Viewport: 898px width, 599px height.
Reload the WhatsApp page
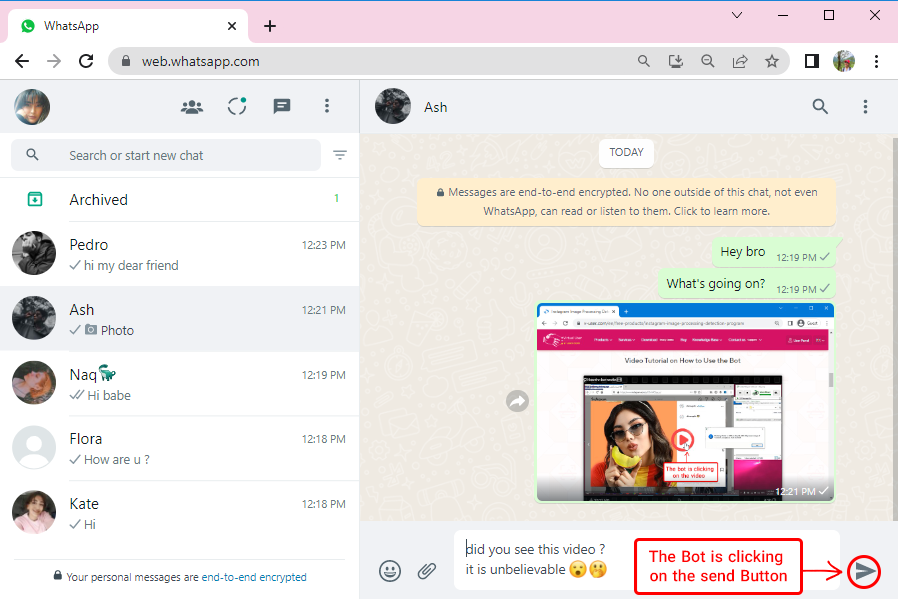(x=86, y=61)
